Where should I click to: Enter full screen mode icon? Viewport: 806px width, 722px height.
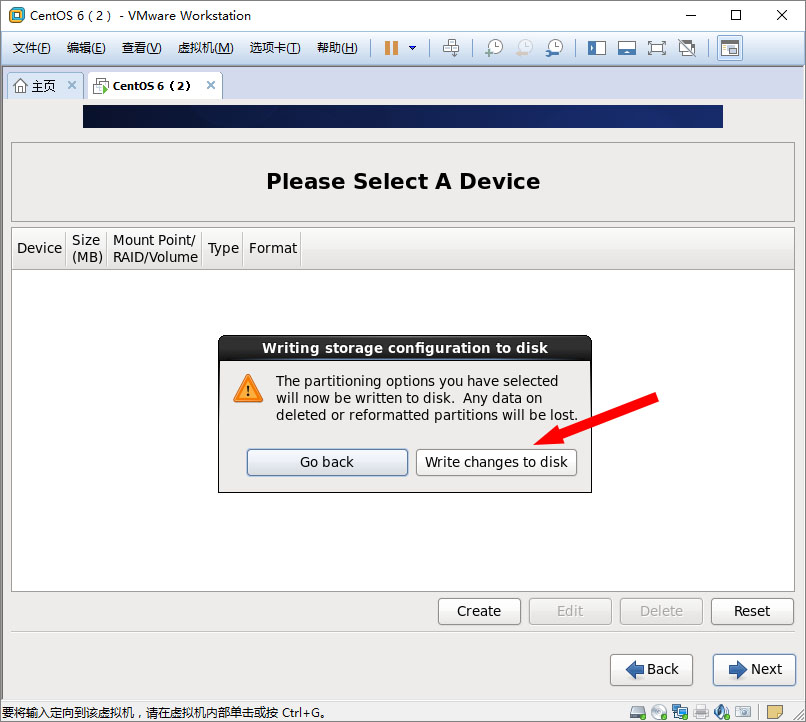(656, 48)
